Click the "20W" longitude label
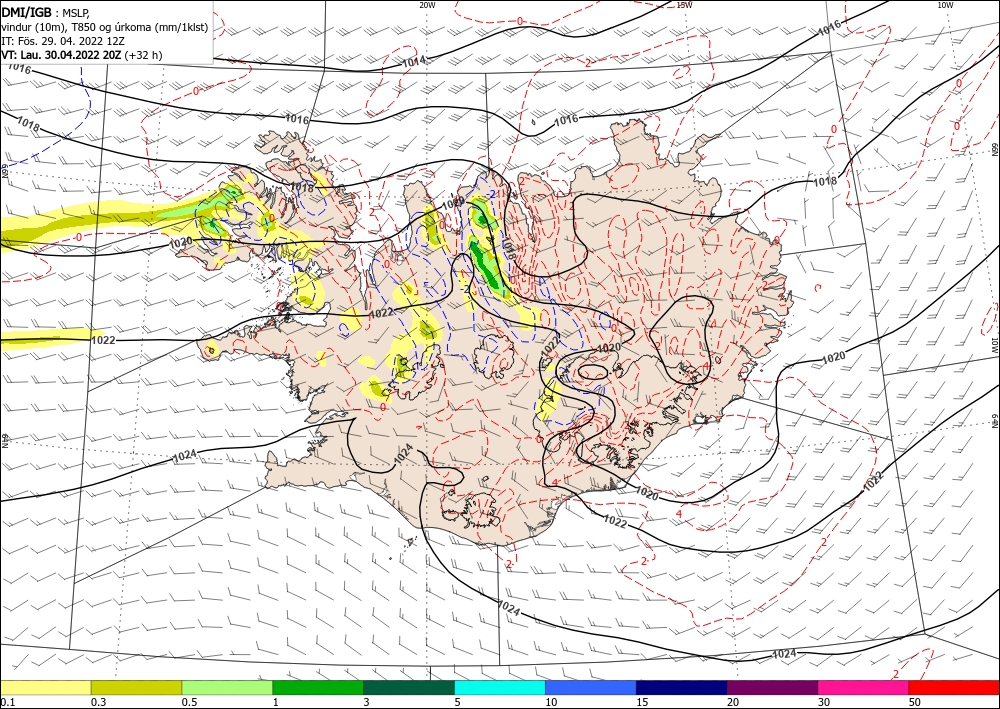Viewport: 1000px width, 709px height. 427,5
